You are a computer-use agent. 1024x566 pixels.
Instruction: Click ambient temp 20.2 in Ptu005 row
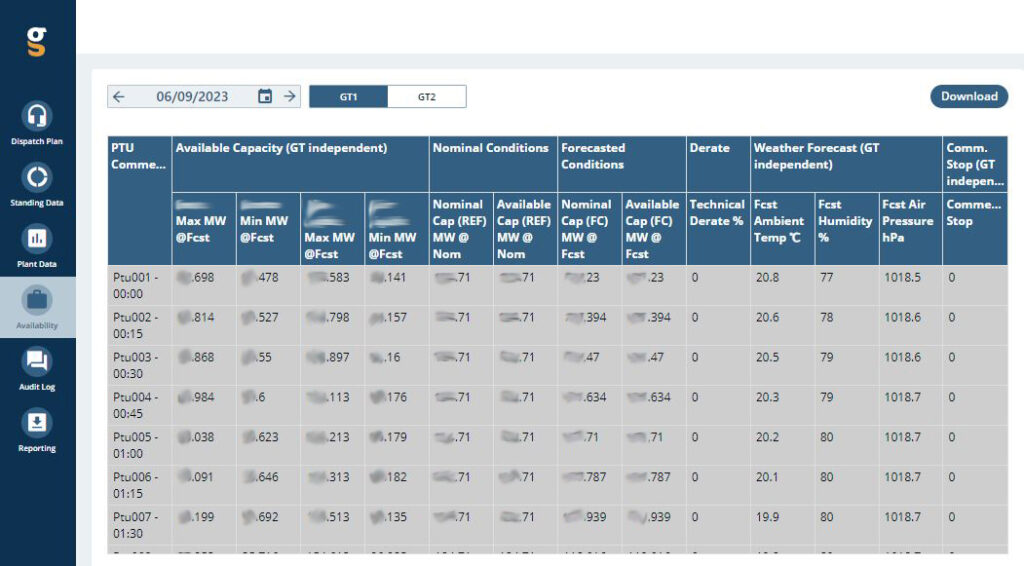767,437
